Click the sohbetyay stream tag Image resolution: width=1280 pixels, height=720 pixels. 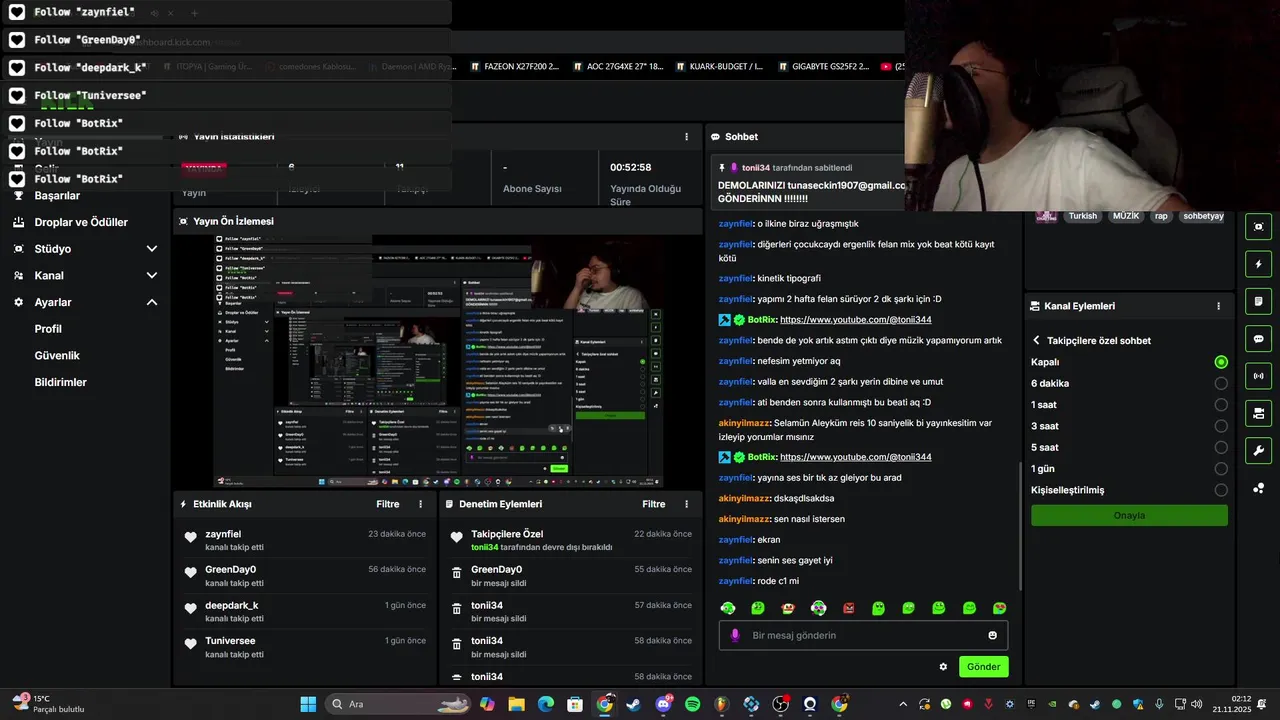(1203, 216)
